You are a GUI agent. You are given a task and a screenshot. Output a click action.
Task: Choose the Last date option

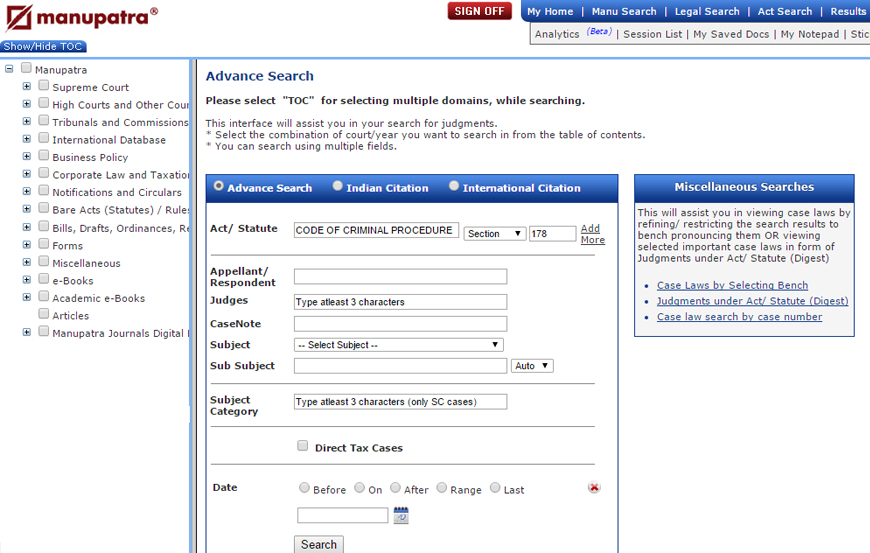click(x=495, y=488)
